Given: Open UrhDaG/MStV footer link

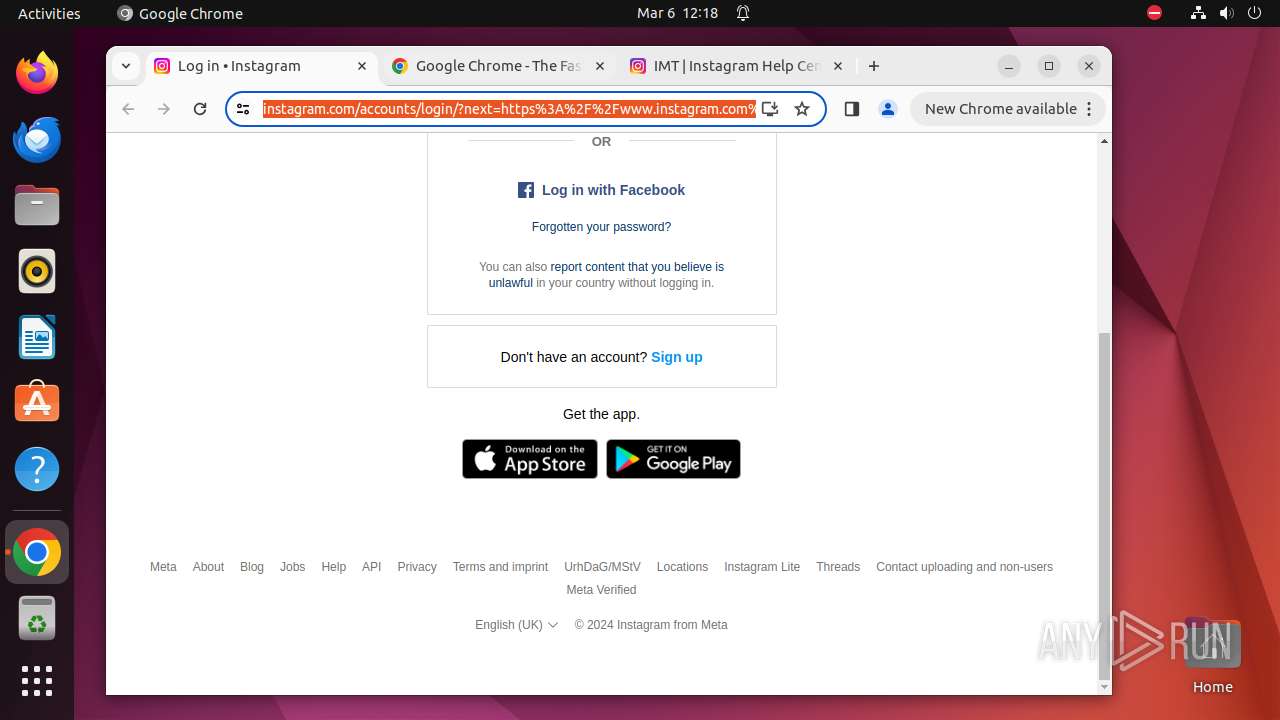Looking at the screenshot, I should (x=602, y=567).
